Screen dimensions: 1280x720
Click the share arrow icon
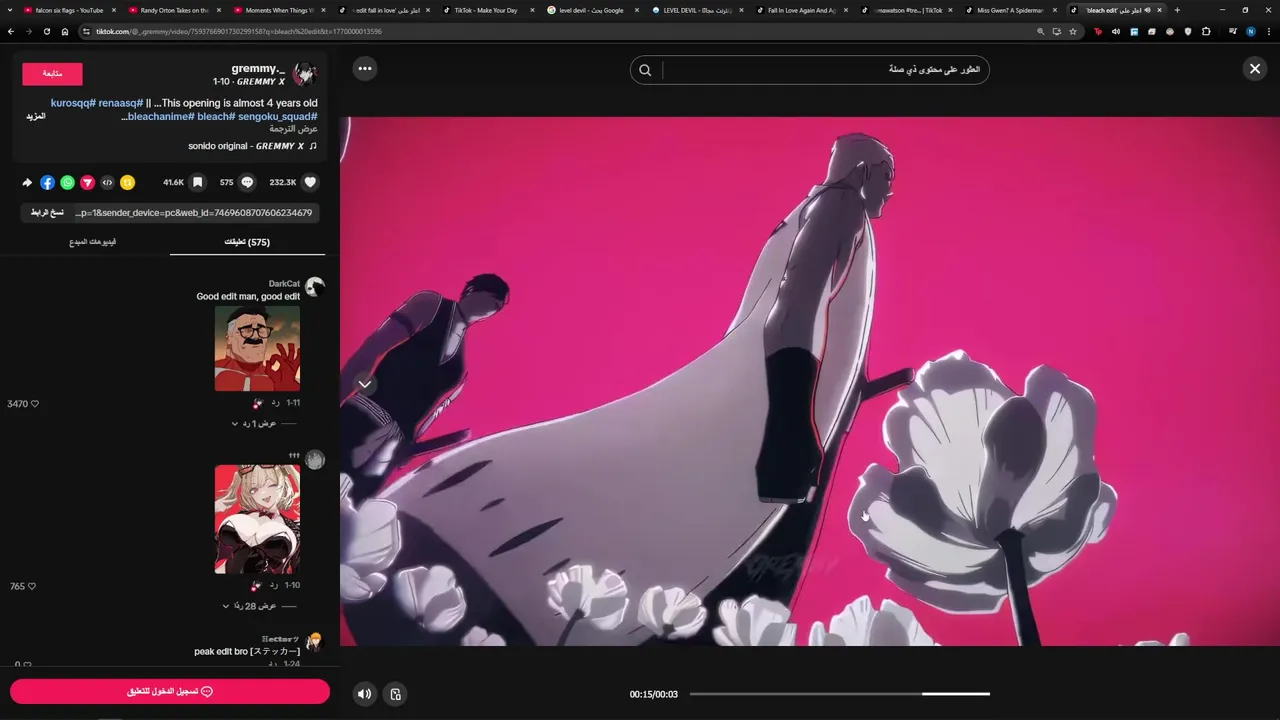tap(27, 182)
